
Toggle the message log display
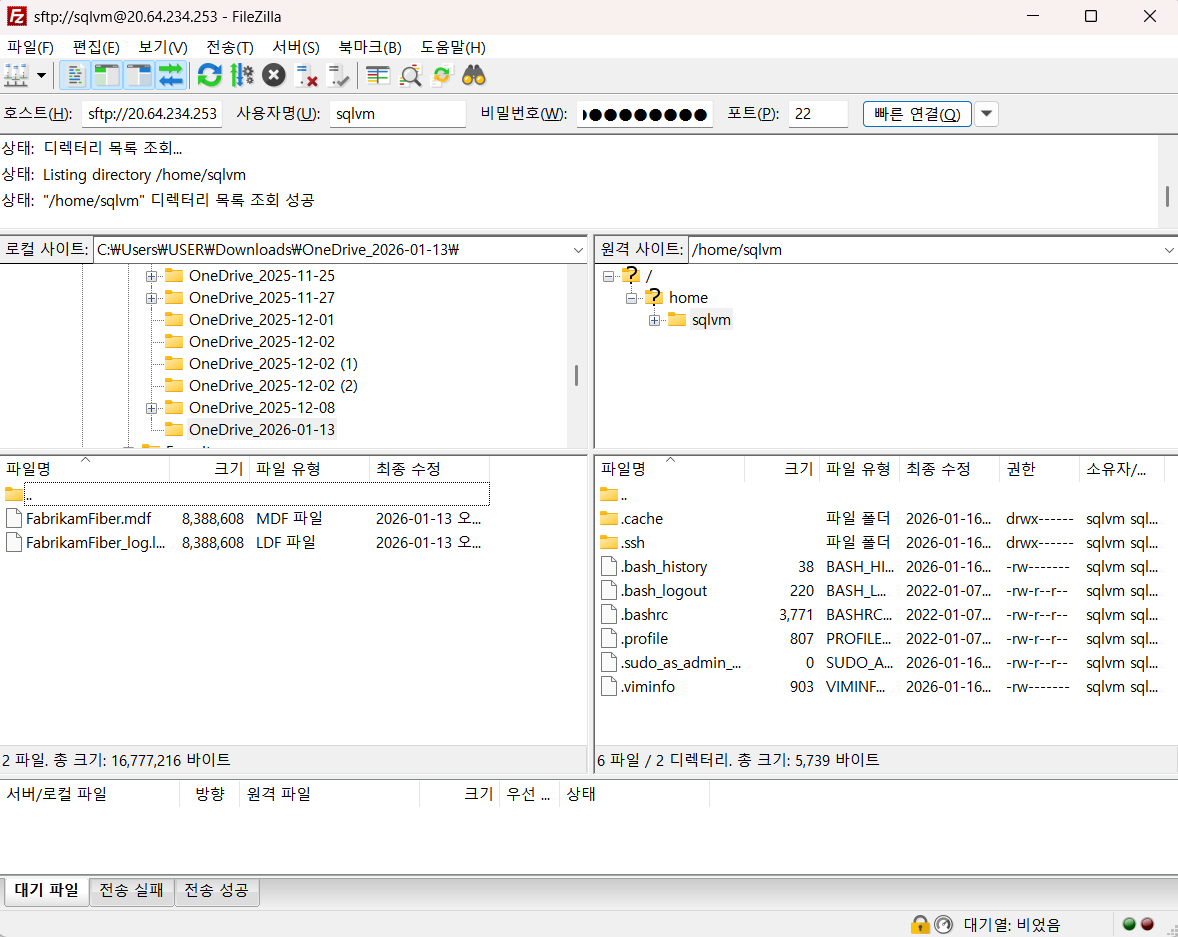pos(74,75)
